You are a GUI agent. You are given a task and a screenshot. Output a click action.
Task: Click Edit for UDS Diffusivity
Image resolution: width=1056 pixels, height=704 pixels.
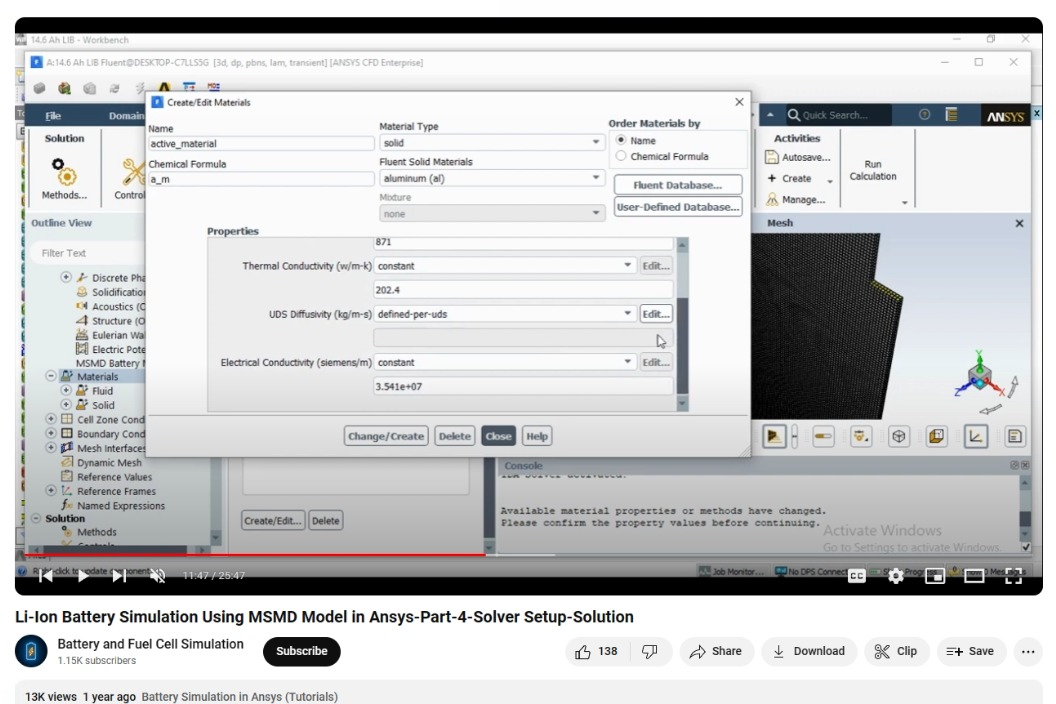pos(655,314)
